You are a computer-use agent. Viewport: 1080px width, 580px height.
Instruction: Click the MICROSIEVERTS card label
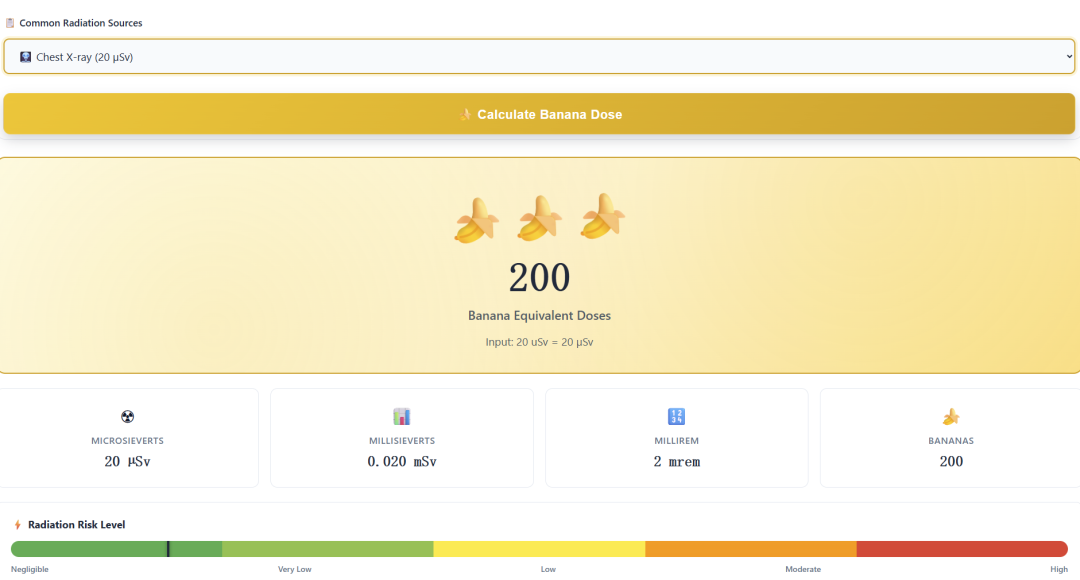point(127,441)
